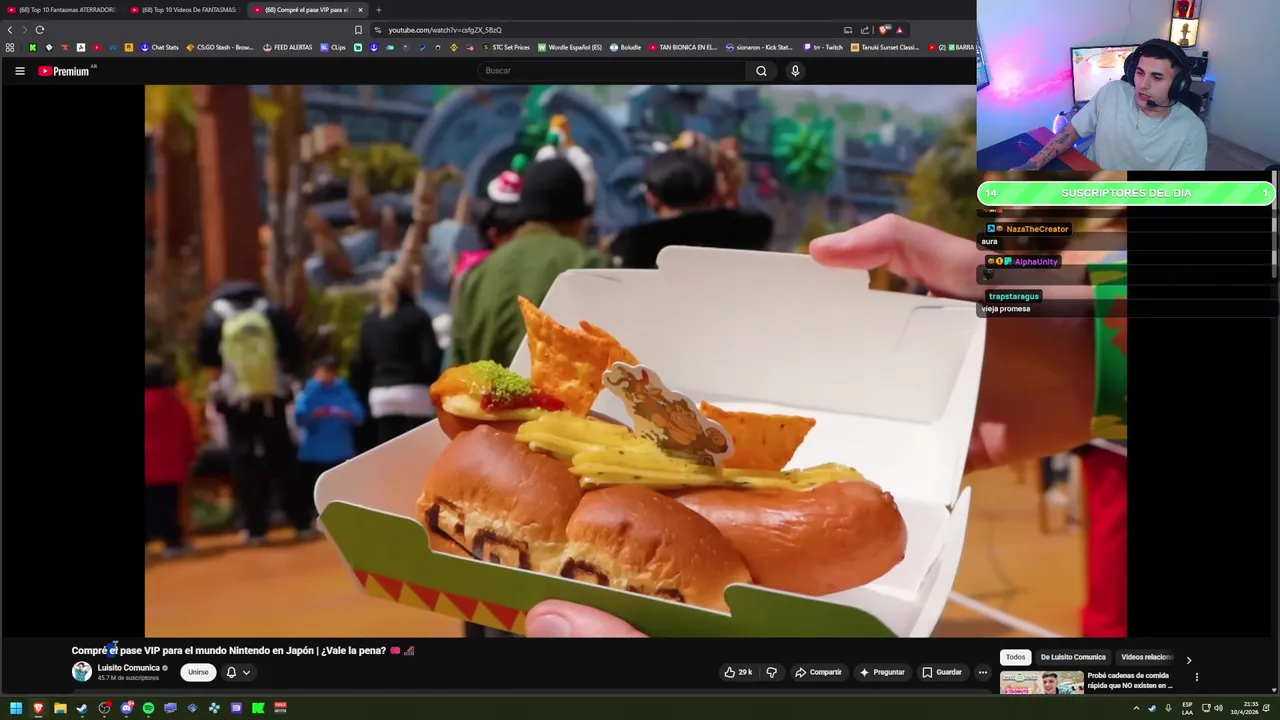Screen dimensions: 1280x720
Task: Open the Luisito Comunica channel name link
Action: pos(128,668)
